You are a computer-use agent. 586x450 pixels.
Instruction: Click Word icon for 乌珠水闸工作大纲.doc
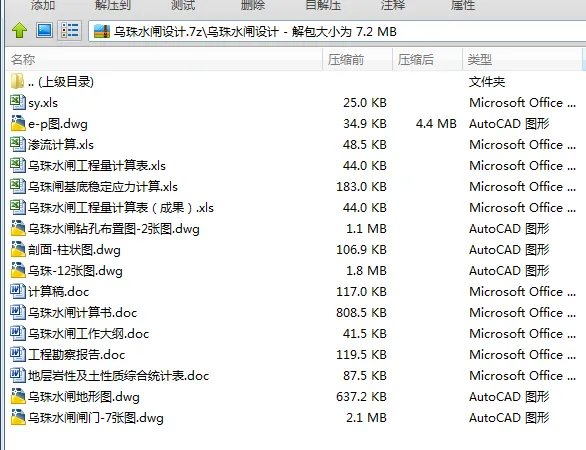[18, 333]
